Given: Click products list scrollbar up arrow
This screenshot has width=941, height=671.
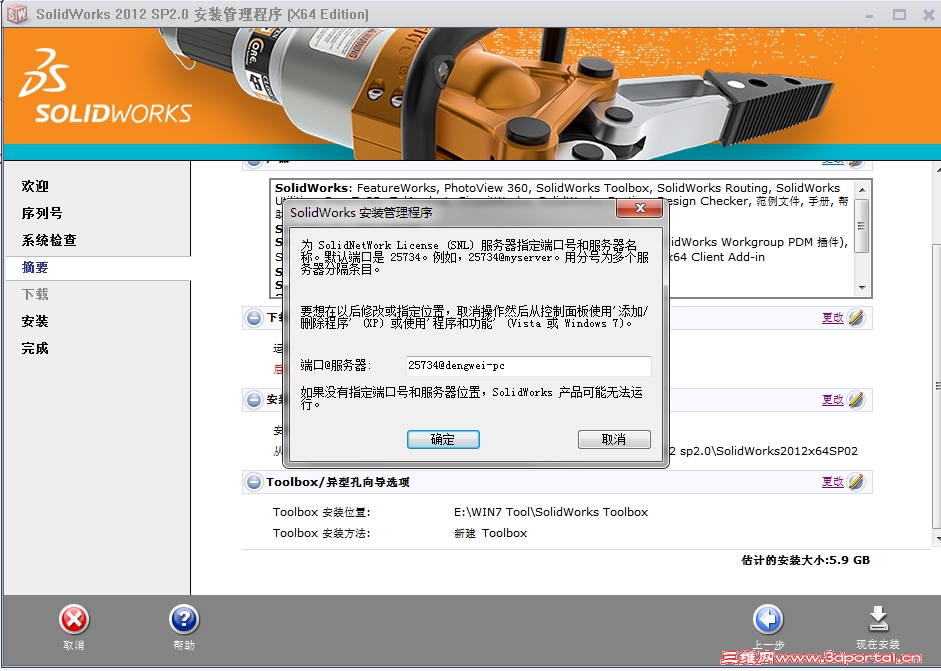Looking at the screenshot, I should [862, 190].
